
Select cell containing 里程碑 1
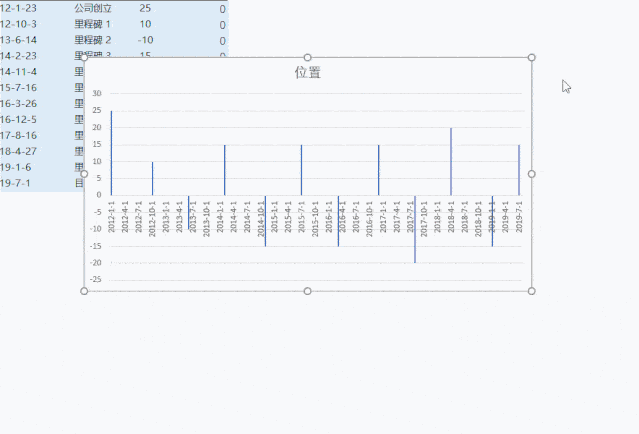(93, 24)
